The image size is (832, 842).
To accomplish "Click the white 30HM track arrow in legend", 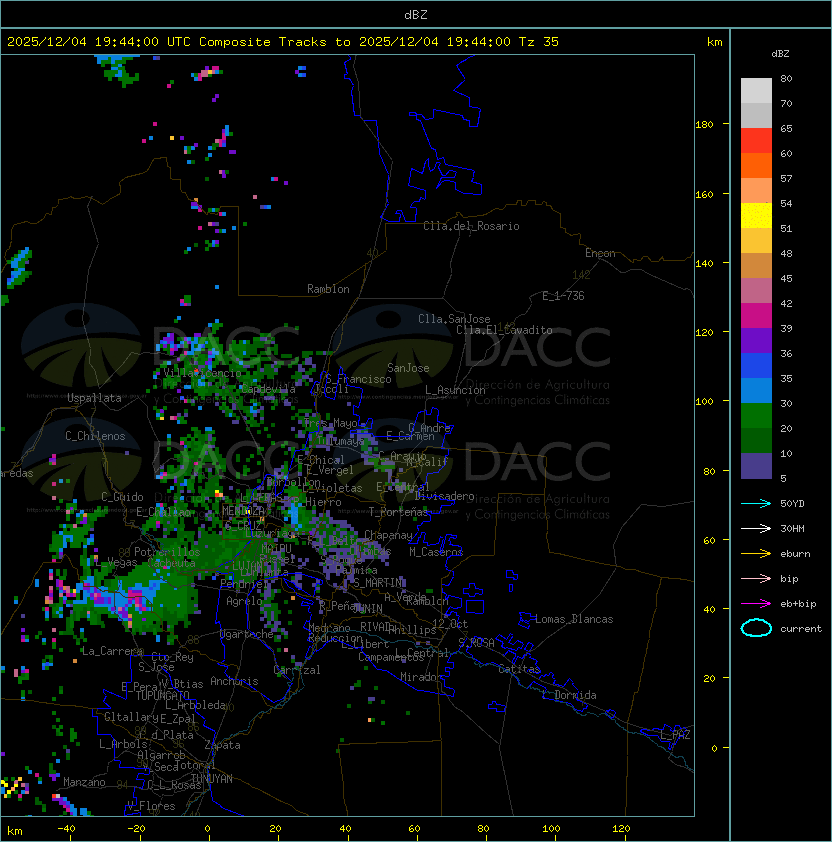I will [x=756, y=529].
